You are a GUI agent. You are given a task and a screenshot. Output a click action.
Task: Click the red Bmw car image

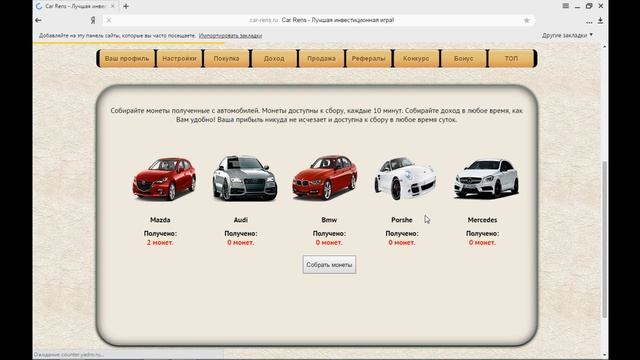click(325, 177)
